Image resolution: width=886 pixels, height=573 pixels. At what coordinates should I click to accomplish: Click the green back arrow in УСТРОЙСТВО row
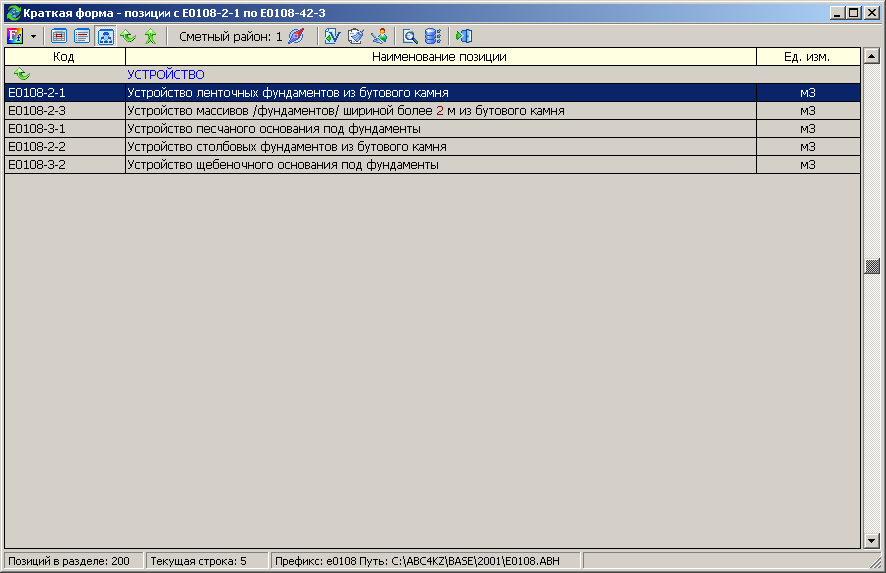click(x=21, y=74)
